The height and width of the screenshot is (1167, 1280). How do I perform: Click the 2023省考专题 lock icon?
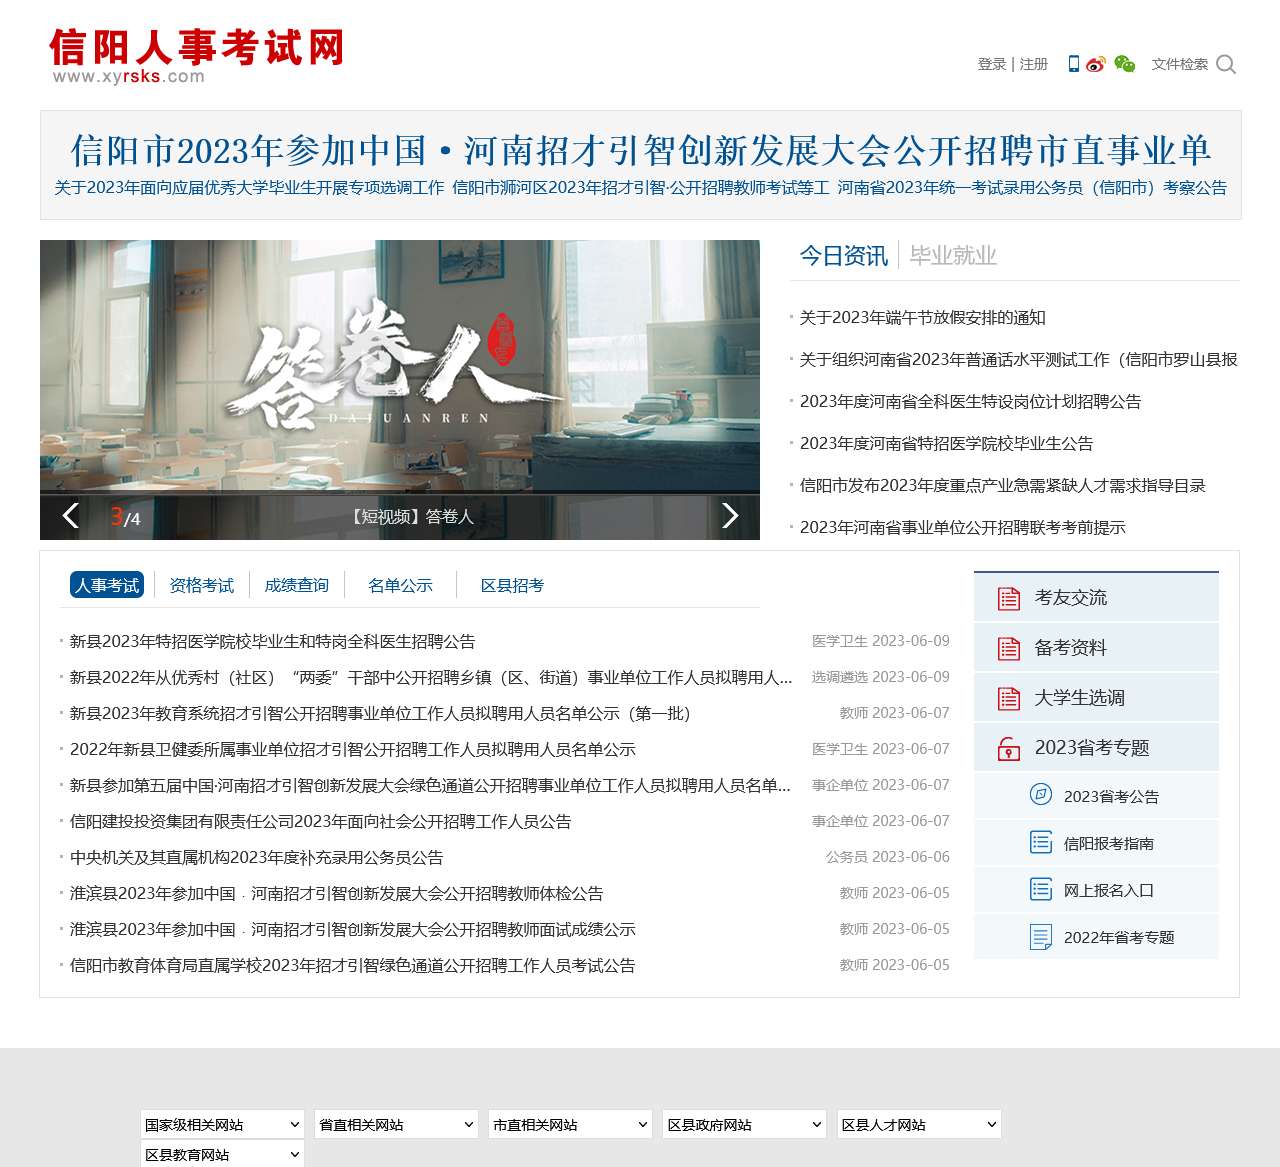coord(1009,748)
